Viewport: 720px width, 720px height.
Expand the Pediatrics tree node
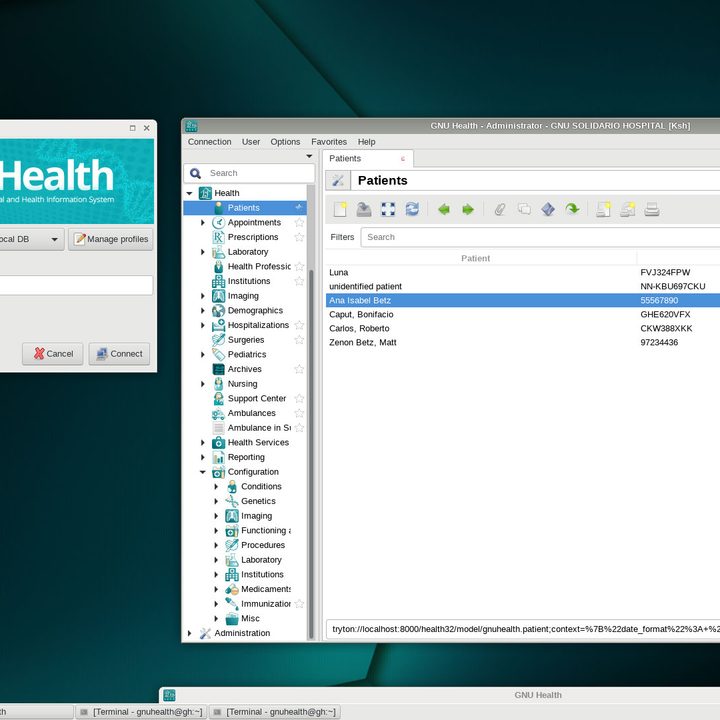coord(202,354)
